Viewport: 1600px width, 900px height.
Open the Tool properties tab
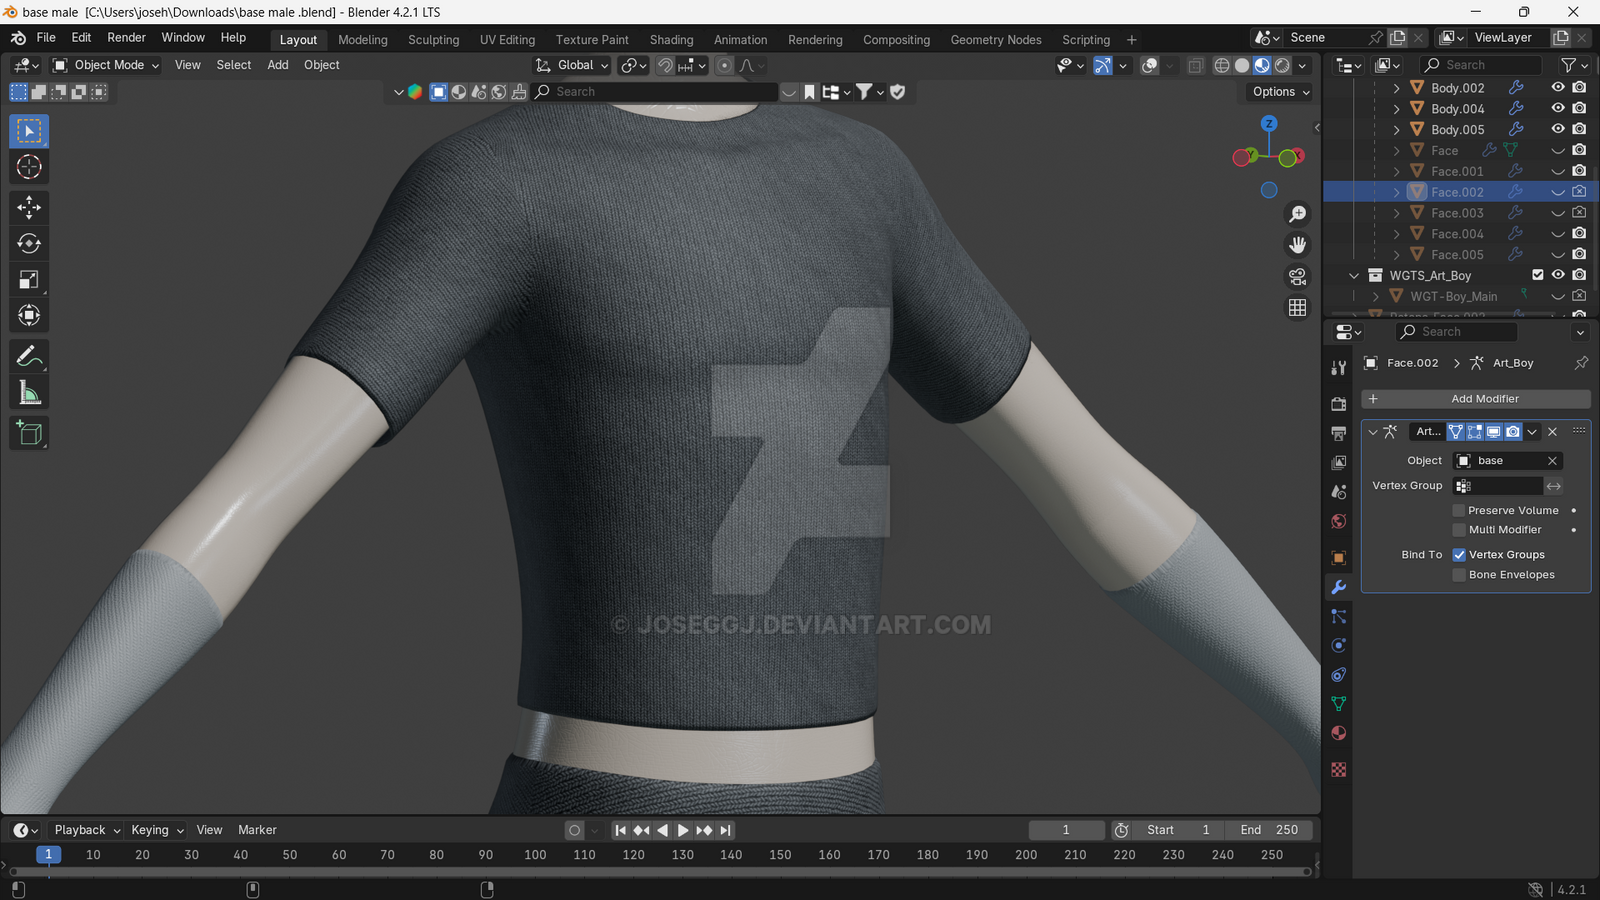click(x=1338, y=368)
